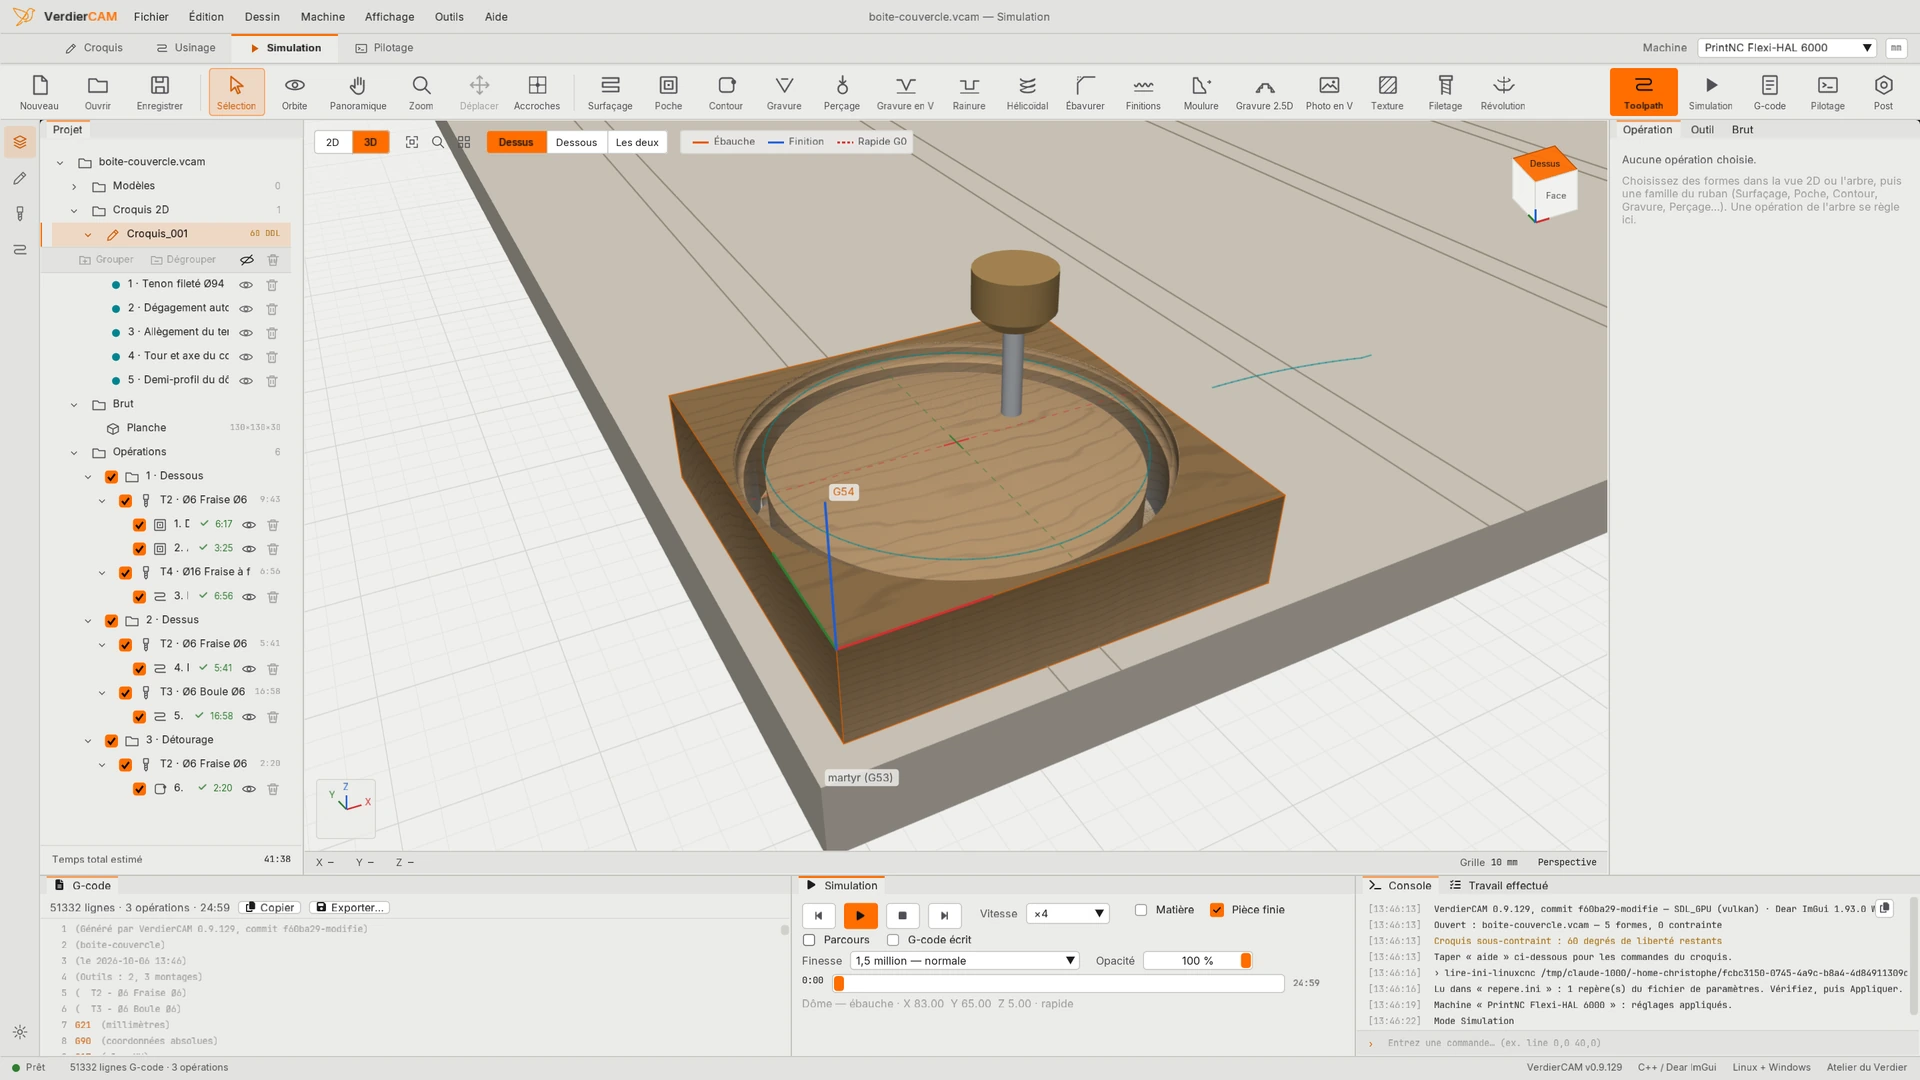Click the console command input field
This screenshot has width=1920, height=1080.
click(1640, 1043)
